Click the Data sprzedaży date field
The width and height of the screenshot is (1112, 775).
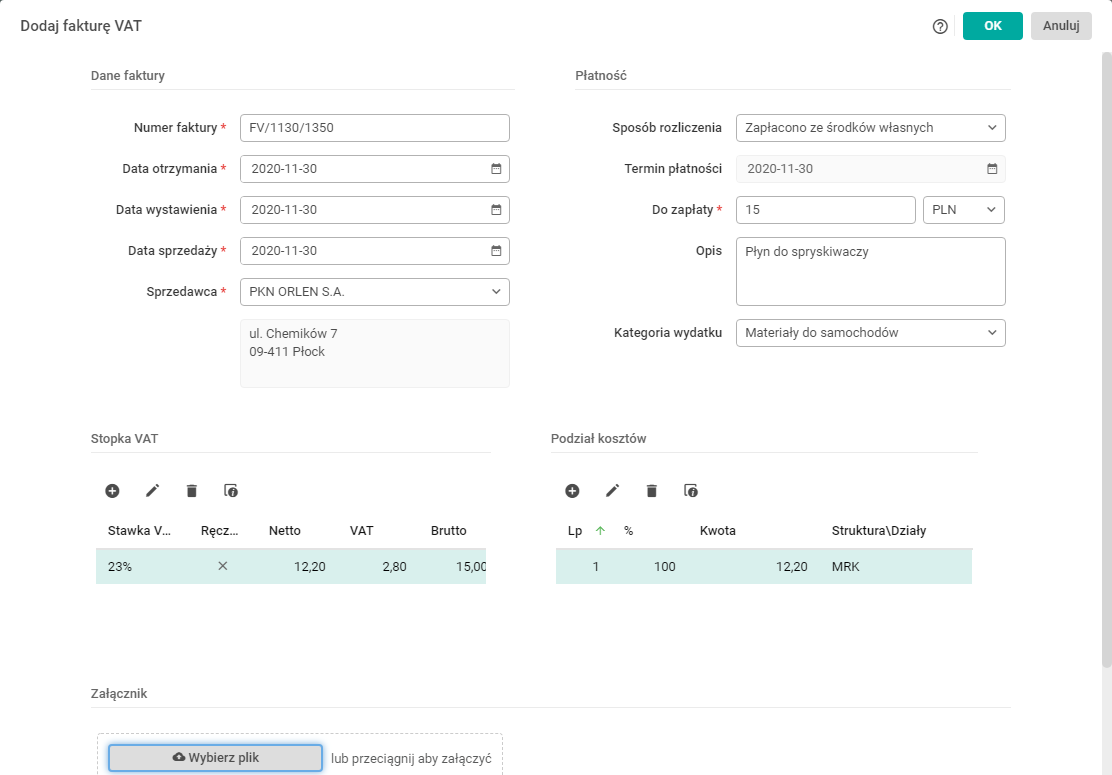(x=374, y=251)
